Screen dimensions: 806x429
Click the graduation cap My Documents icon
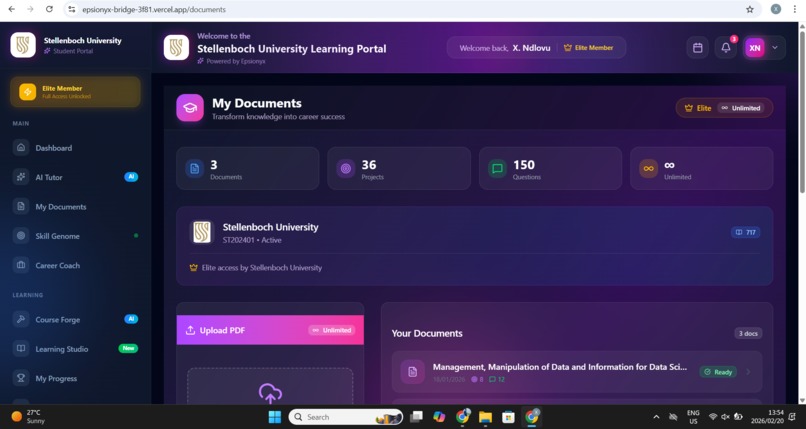pyautogui.click(x=190, y=108)
